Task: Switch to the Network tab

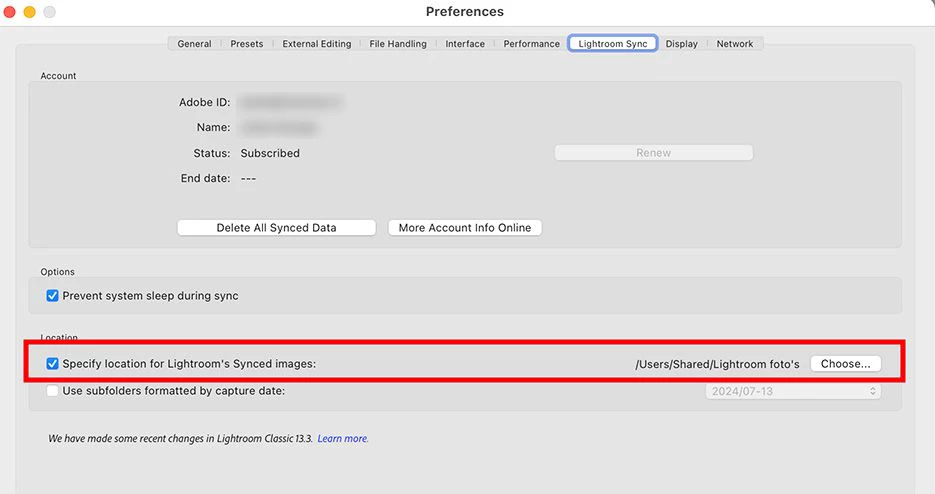Action: pos(735,44)
